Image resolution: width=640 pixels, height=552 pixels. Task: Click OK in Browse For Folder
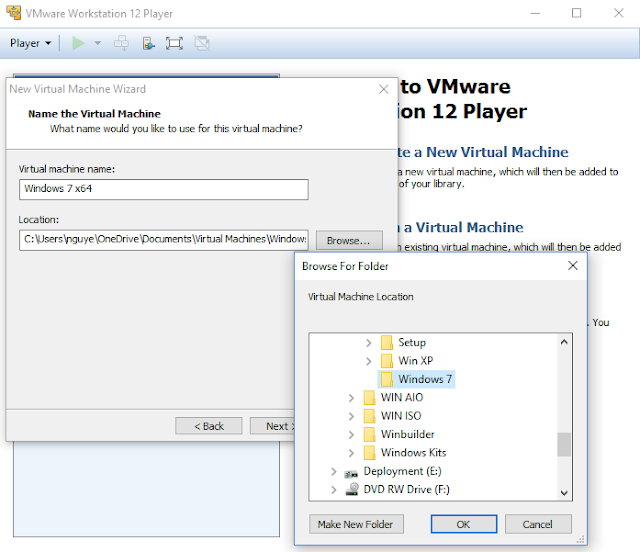pos(464,524)
